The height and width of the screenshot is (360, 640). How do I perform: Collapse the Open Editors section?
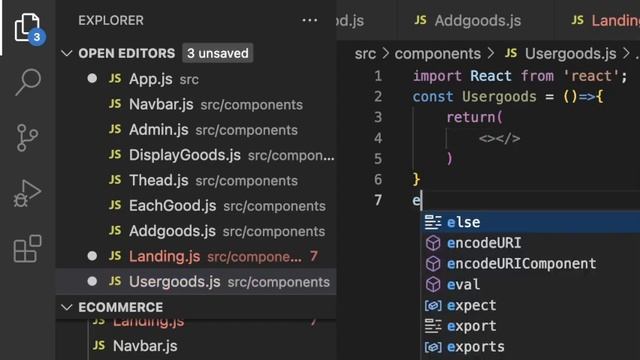tap(67, 53)
